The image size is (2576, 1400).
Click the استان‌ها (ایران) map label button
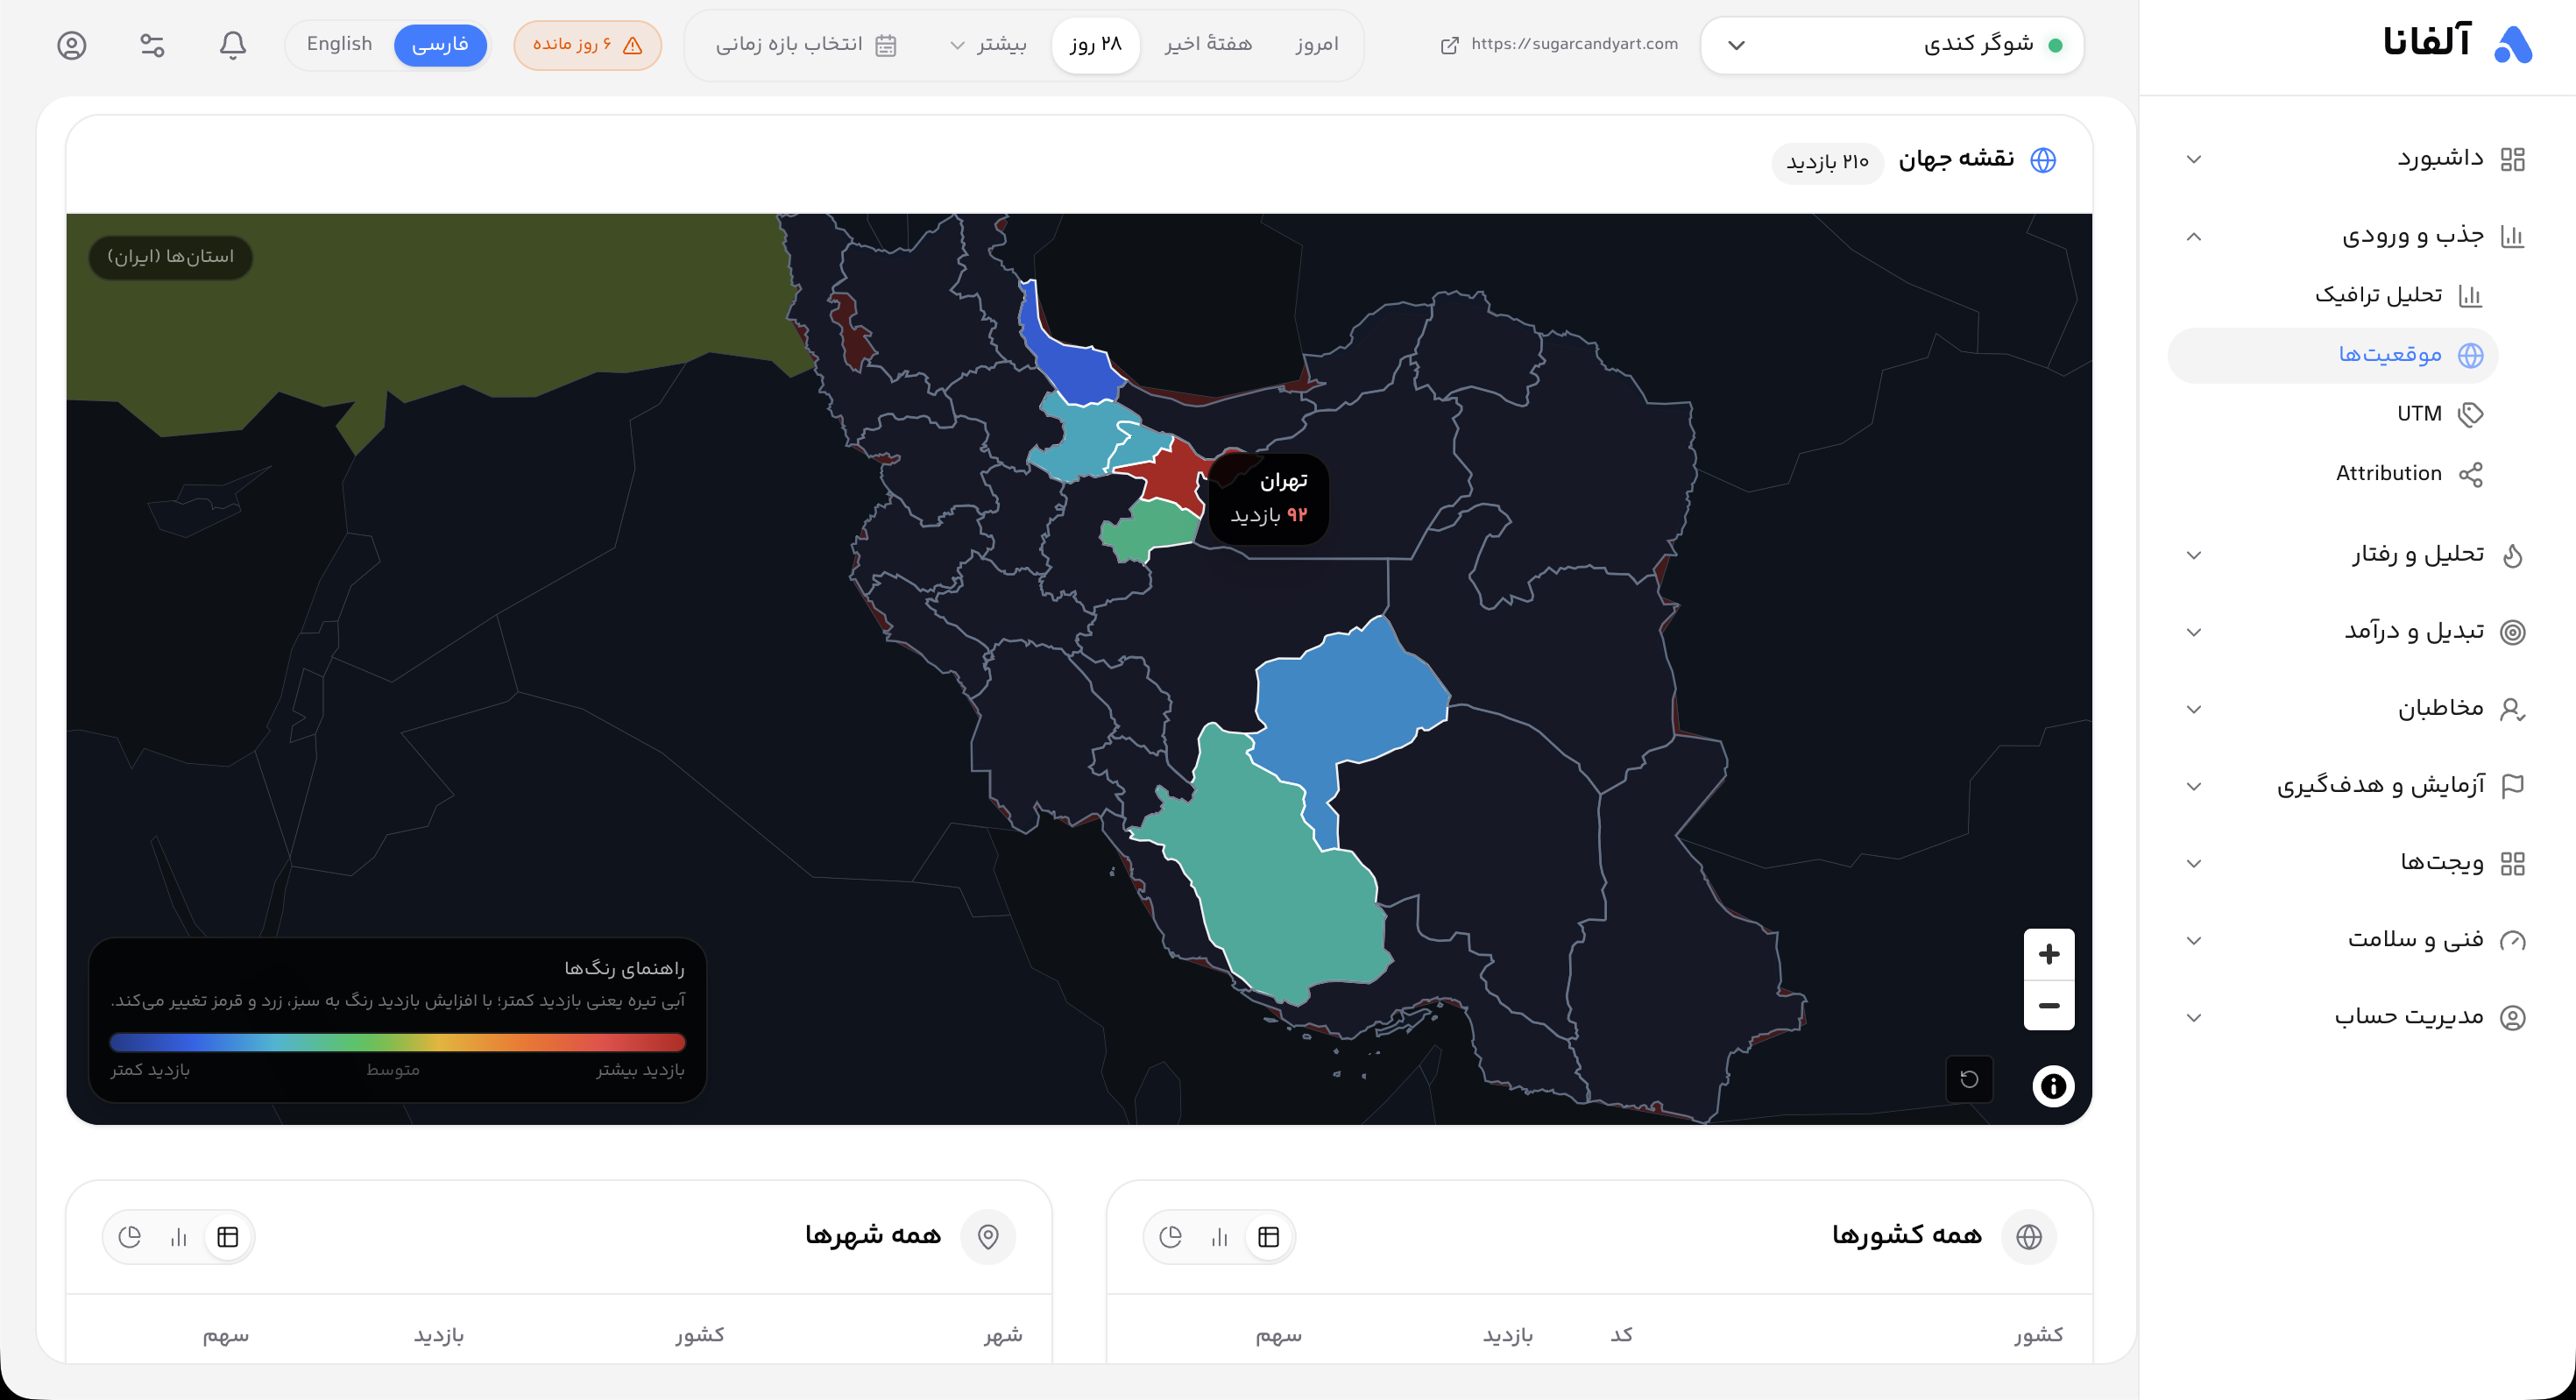(x=171, y=257)
